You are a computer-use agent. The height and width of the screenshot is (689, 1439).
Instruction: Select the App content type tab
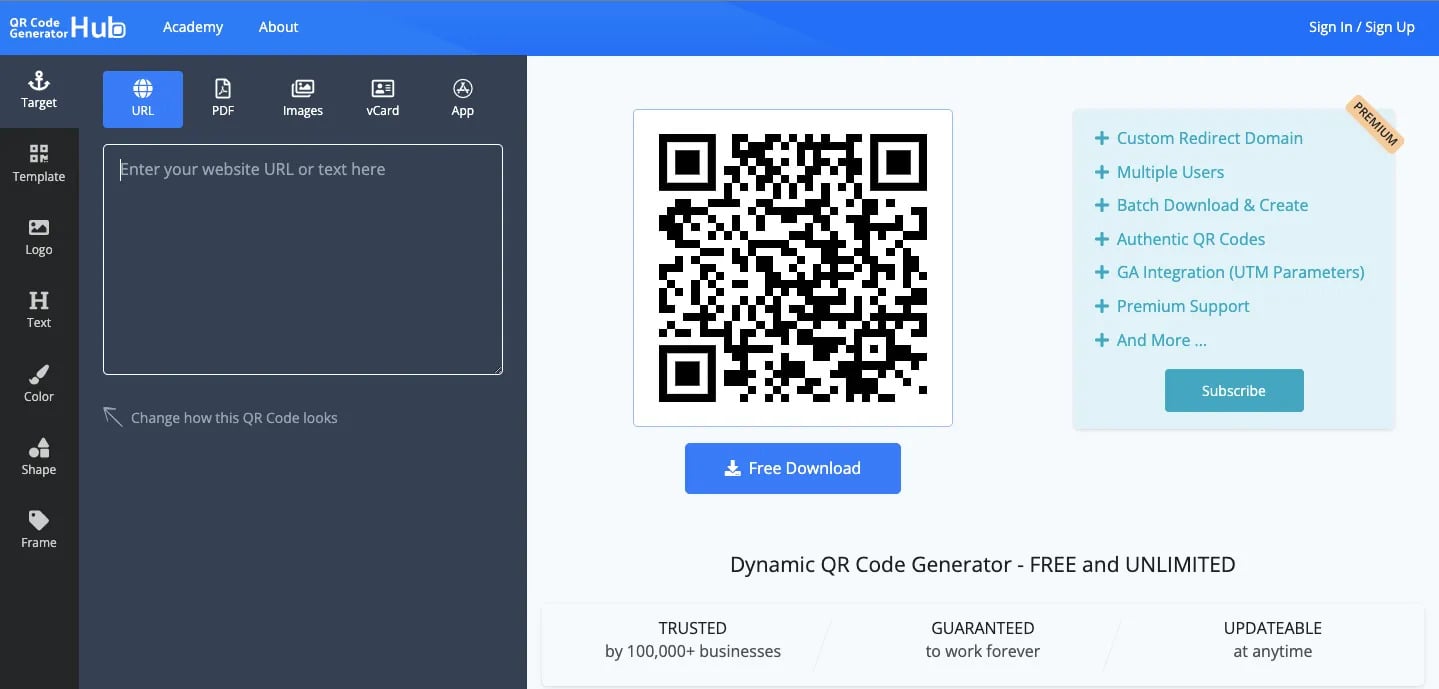(462, 99)
